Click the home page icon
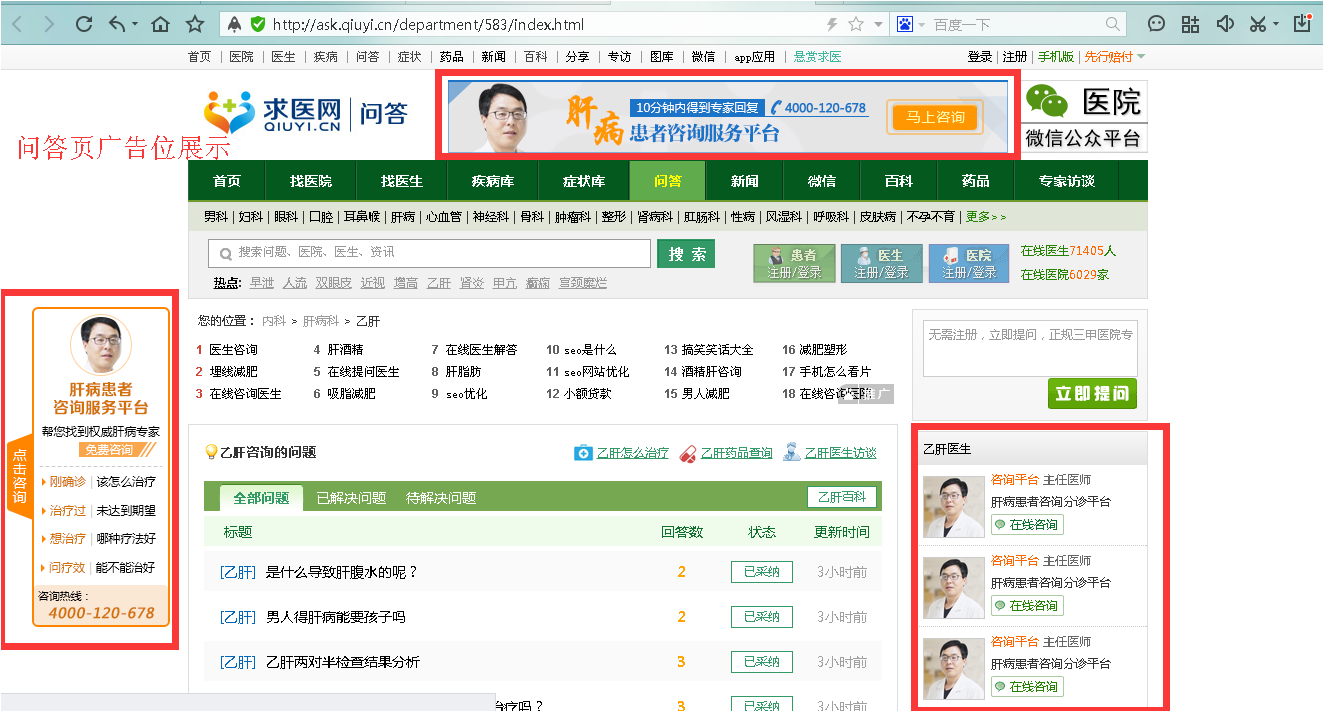The image size is (1324, 712). (160, 24)
